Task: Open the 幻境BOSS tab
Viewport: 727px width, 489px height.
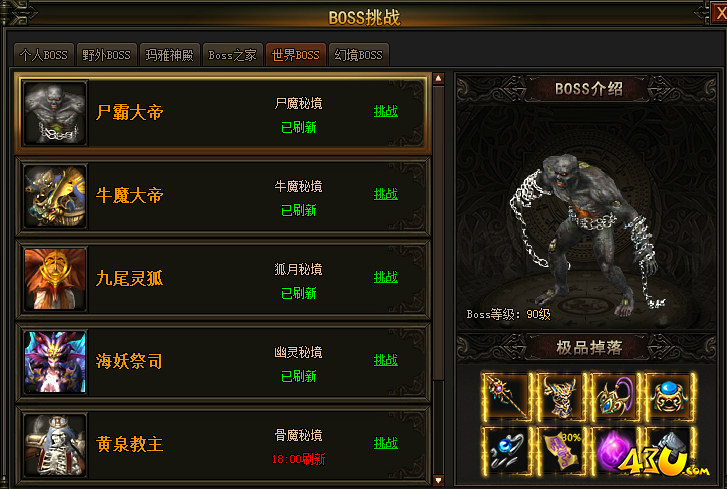Action: pyautogui.click(x=359, y=55)
